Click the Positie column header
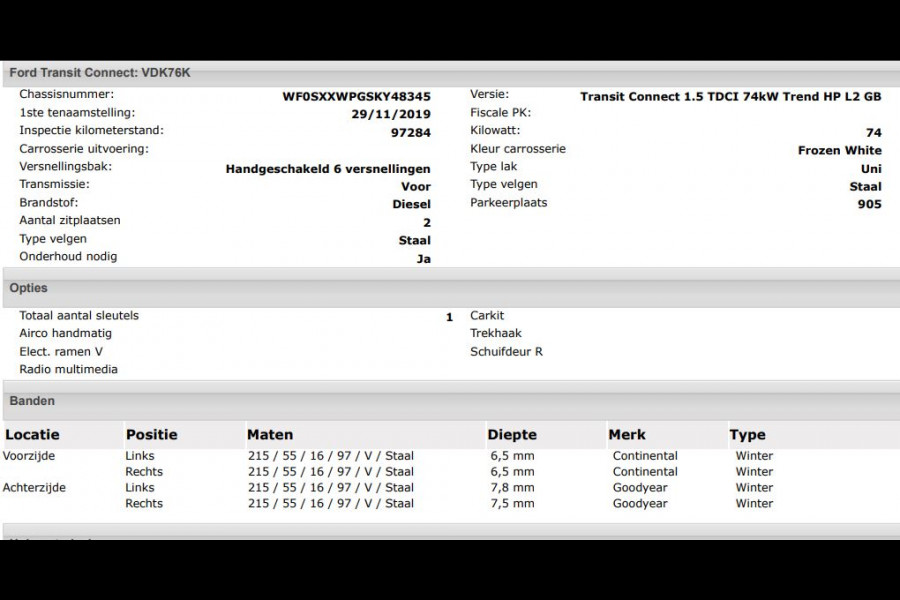The width and height of the screenshot is (900, 600). (151, 435)
